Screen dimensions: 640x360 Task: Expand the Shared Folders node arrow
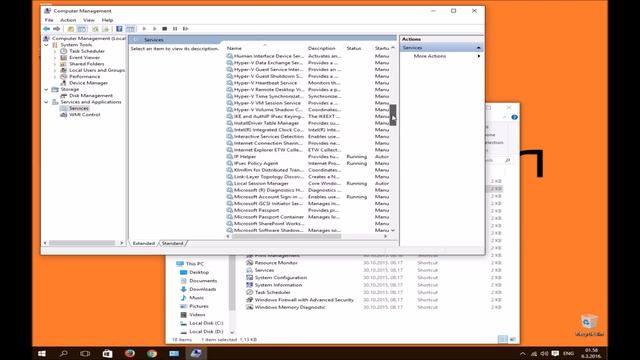[x=55, y=64]
